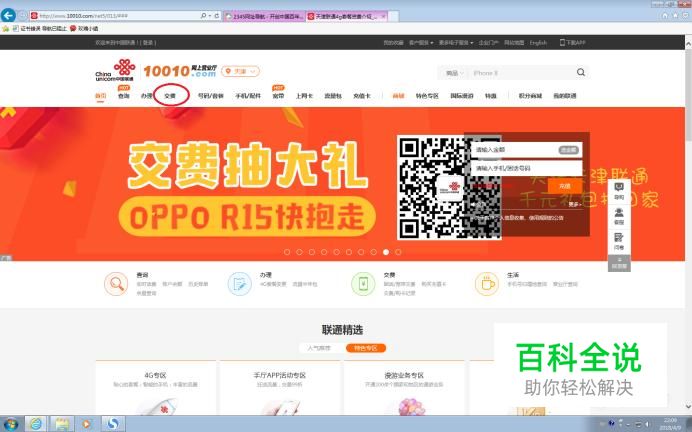Open the 宽带 navigation item
The width and height of the screenshot is (692, 432).
278,96
